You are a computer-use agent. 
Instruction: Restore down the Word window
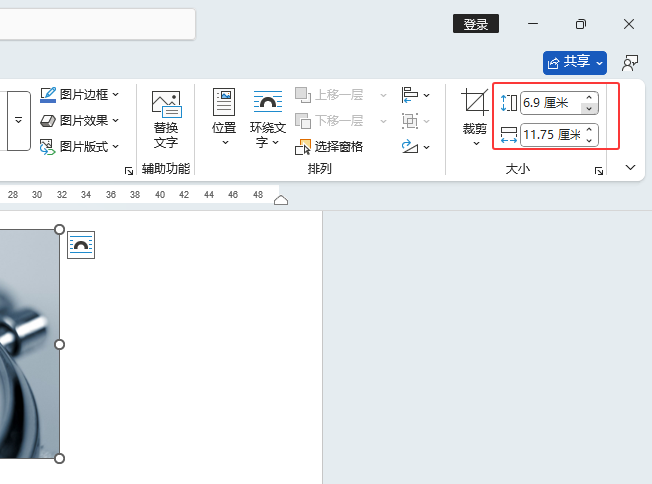click(x=581, y=24)
